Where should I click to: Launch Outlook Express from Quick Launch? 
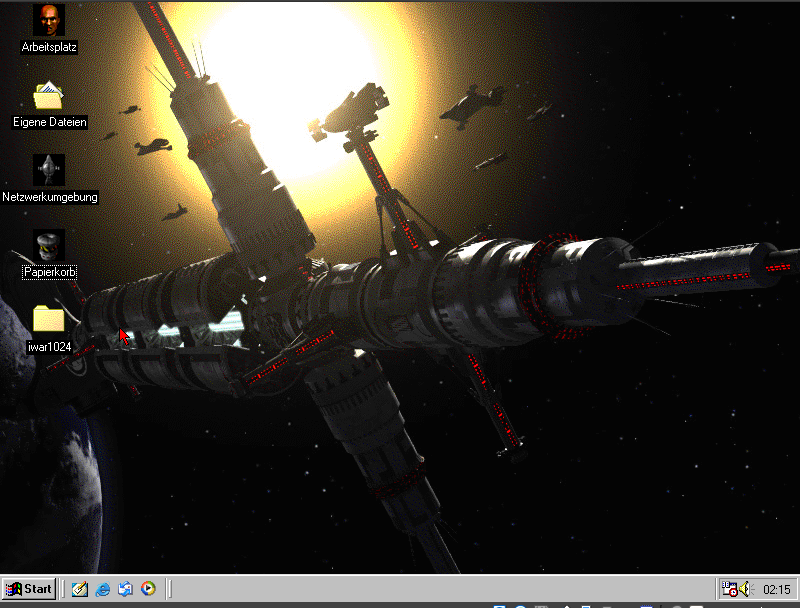pos(125,589)
